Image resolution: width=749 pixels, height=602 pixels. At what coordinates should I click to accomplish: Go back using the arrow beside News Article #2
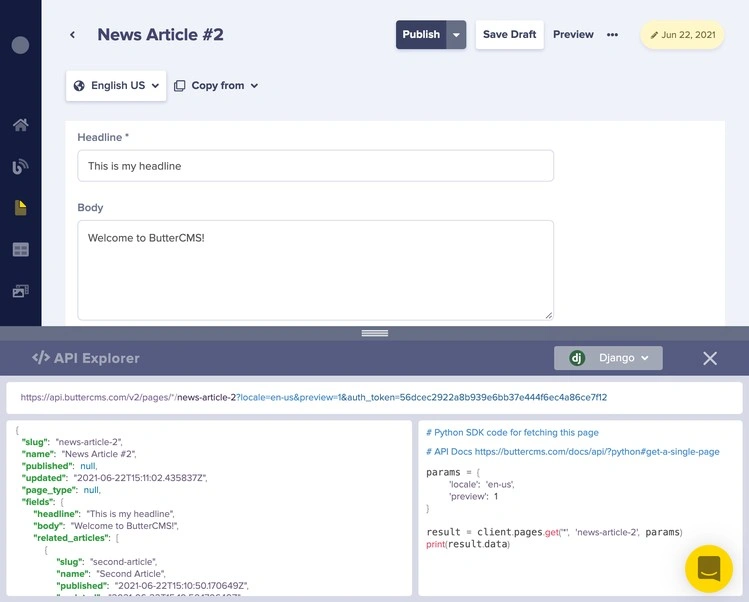(72, 34)
